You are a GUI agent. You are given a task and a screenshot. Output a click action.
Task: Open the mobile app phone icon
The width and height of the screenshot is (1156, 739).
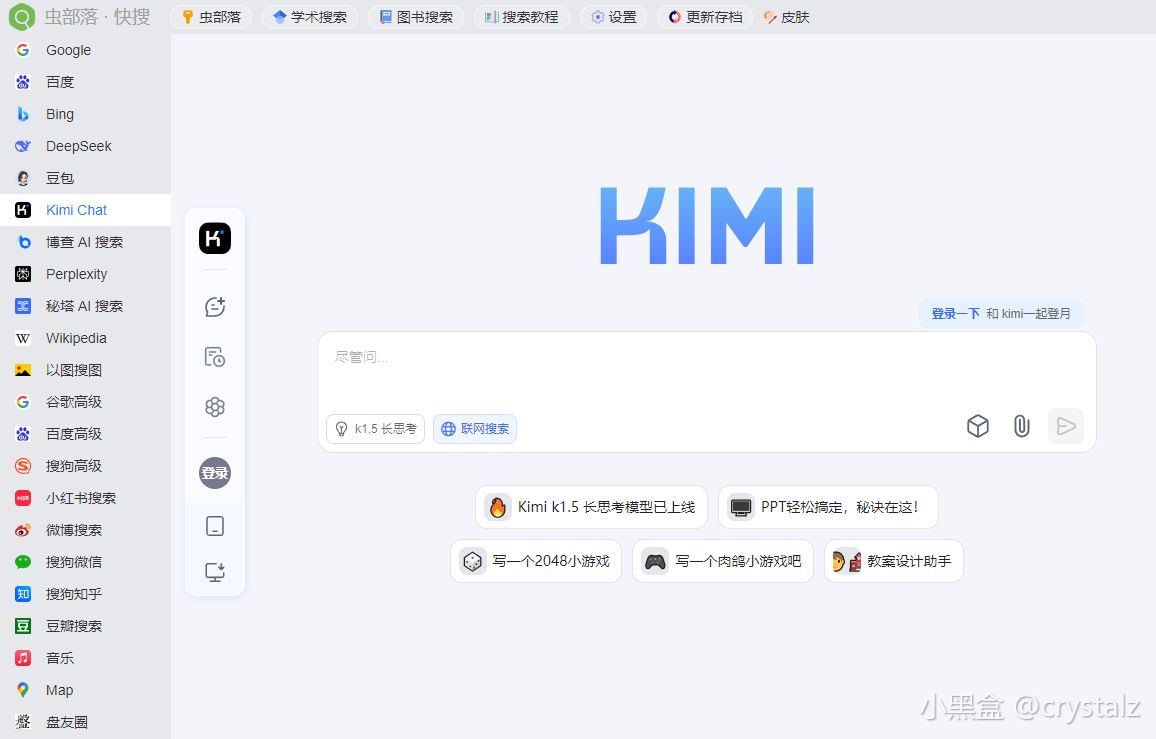pyautogui.click(x=215, y=526)
